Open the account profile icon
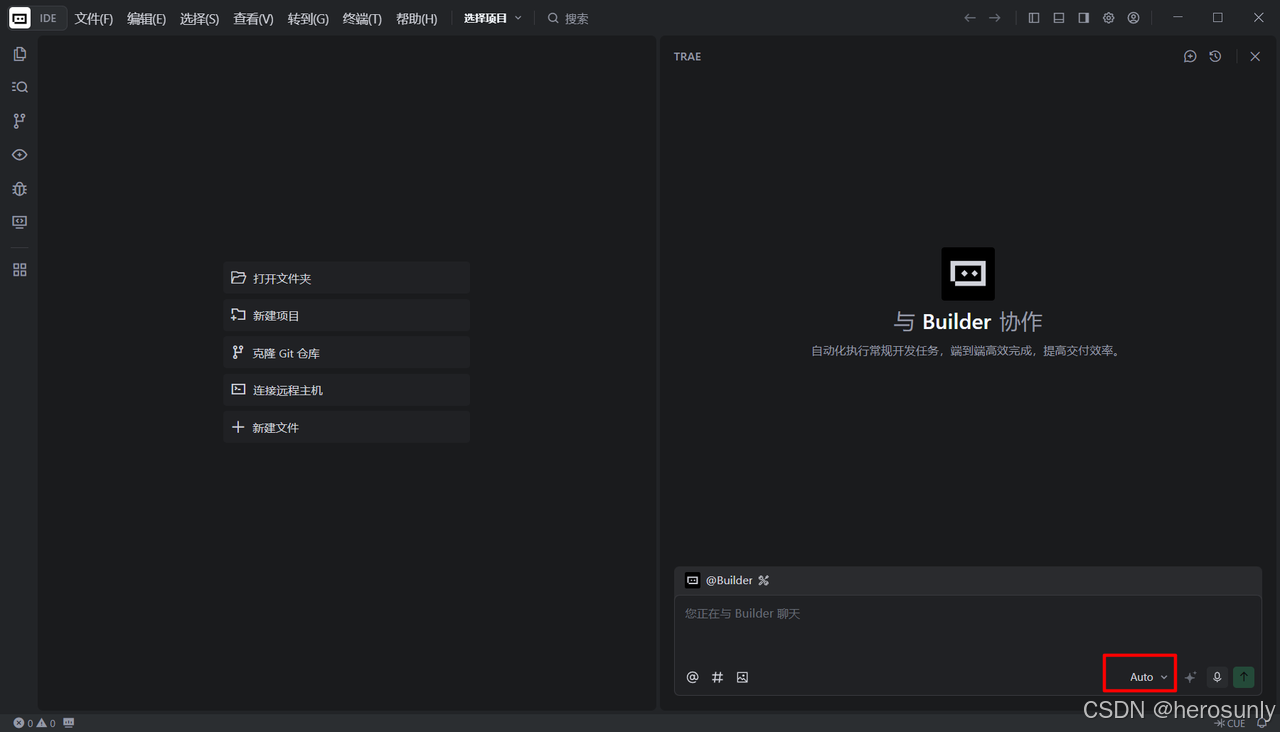This screenshot has height=732, width=1280. point(1133,18)
